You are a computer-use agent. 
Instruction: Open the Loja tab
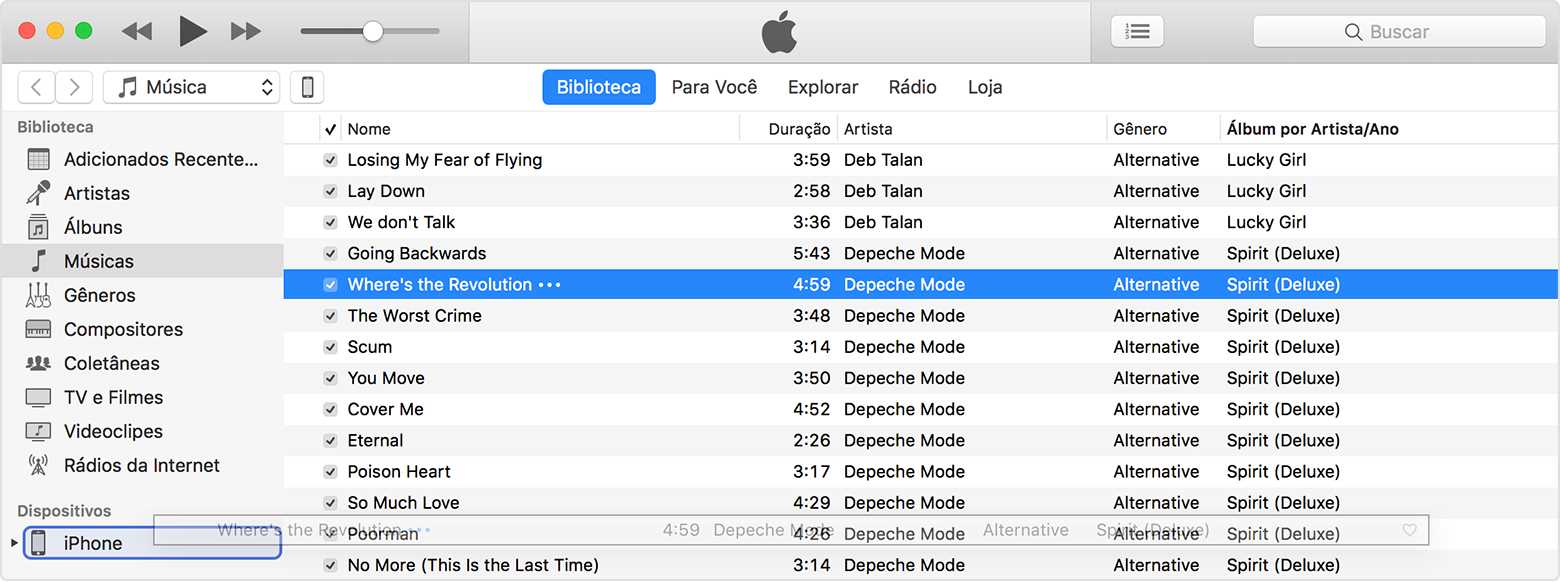985,87
